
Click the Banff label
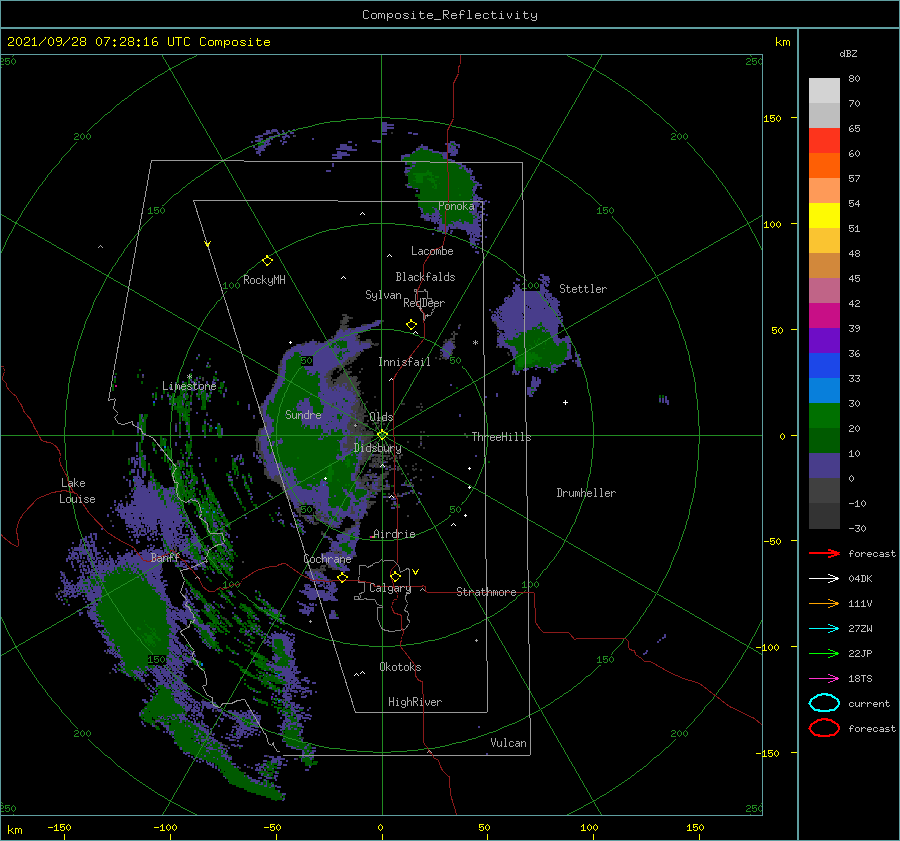(x=165, y=557)
